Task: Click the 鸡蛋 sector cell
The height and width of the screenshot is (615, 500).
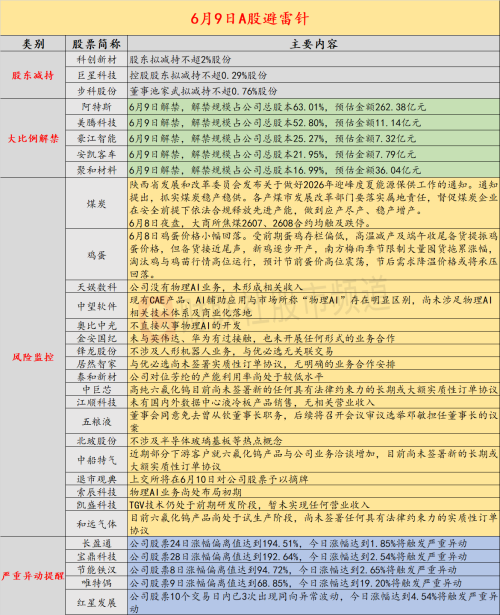Action: [96, 255]
